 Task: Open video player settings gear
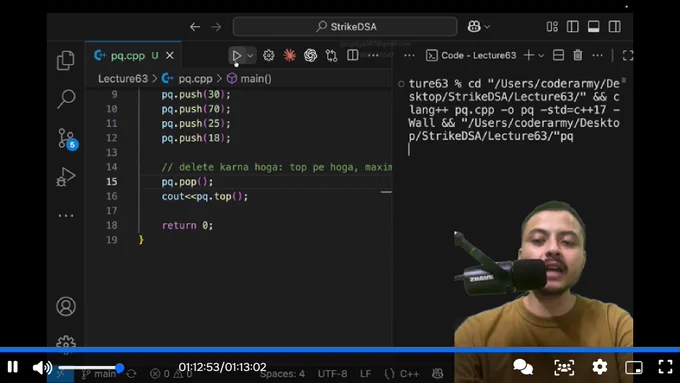point(600,367)
